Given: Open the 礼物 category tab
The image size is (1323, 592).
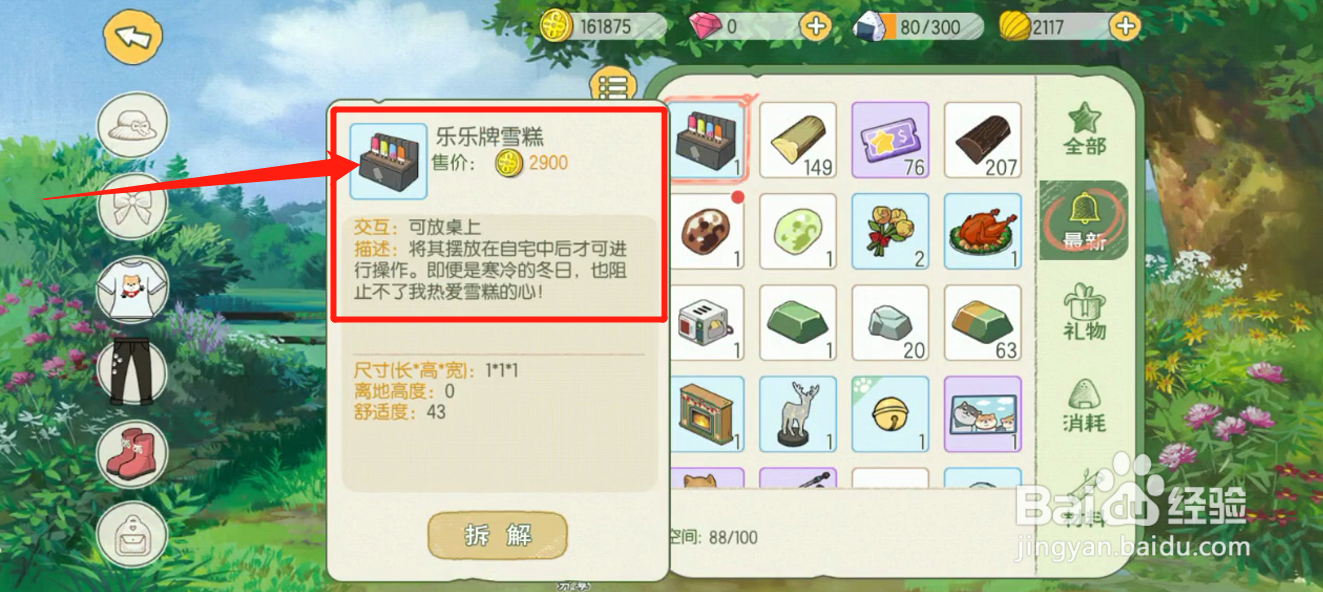Looking at the screenshot, I should coord(1084,312).
